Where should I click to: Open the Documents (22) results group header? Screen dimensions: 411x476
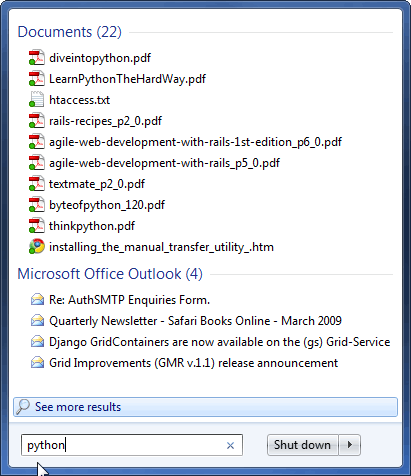click(69, 32)
